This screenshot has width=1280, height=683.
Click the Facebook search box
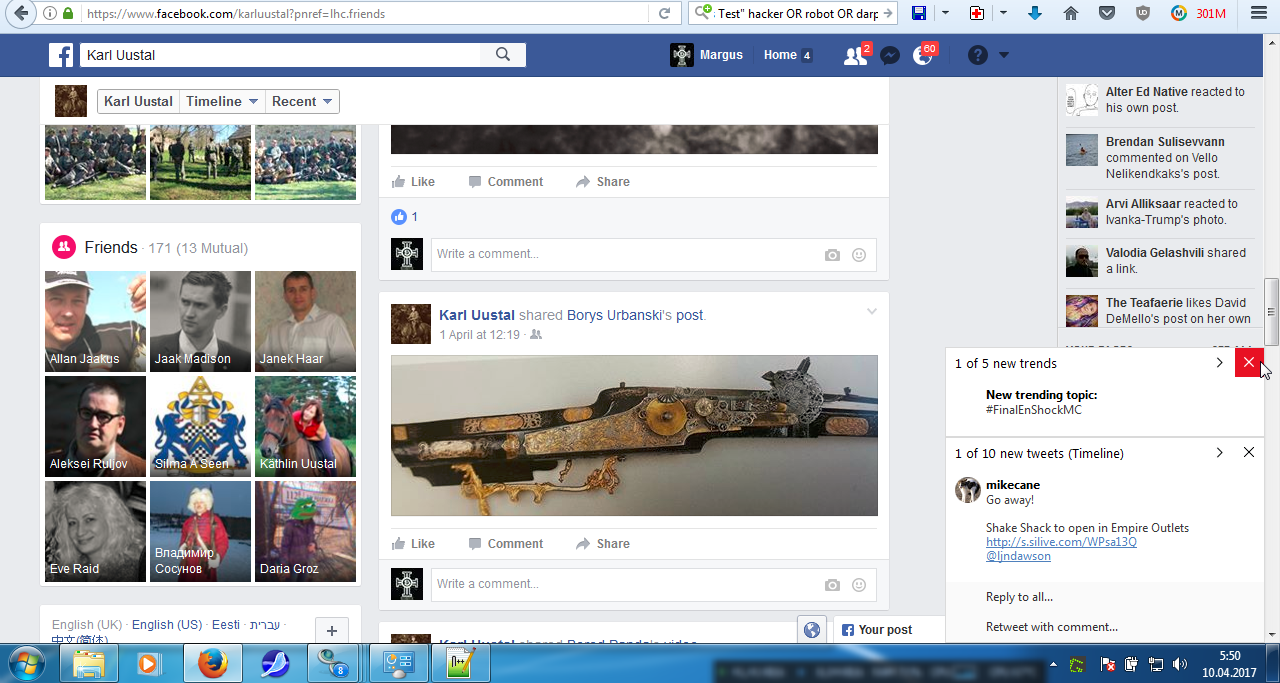coord(280,55)
